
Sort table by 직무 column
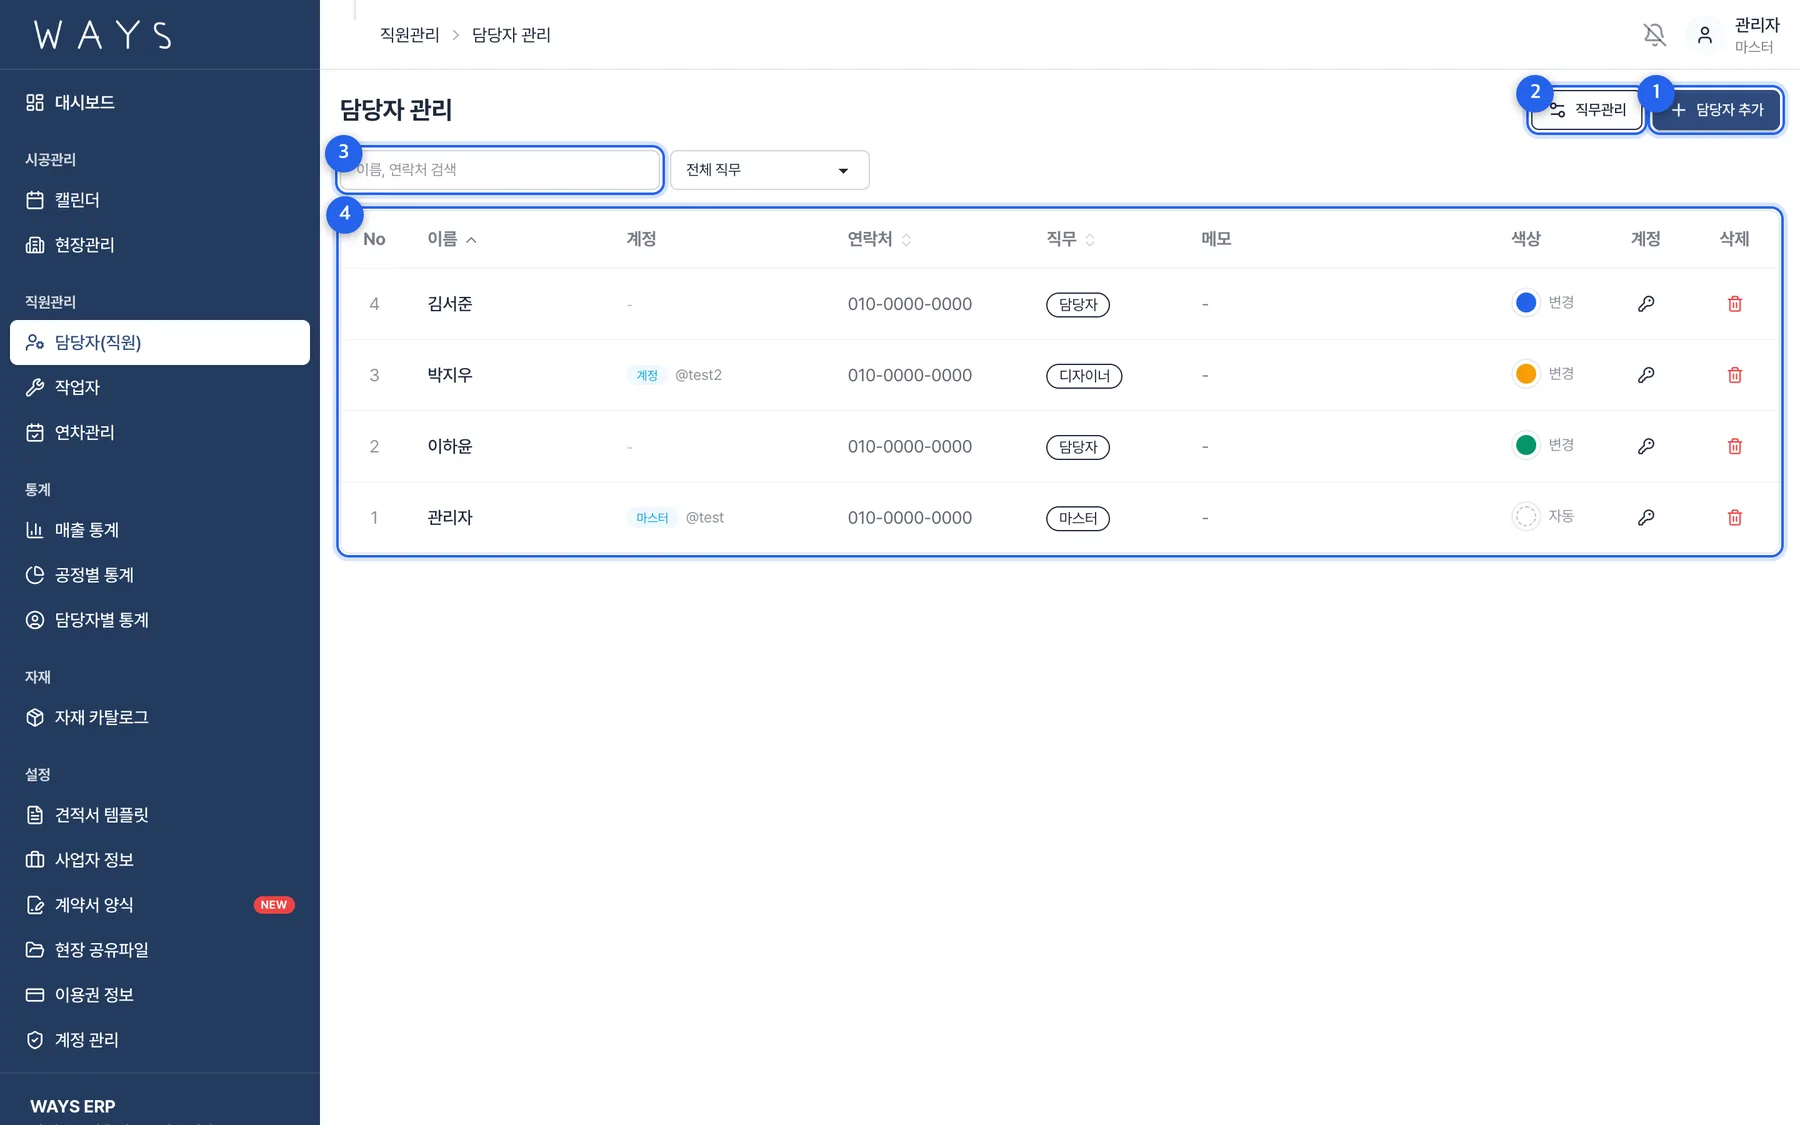(1071, 239)
